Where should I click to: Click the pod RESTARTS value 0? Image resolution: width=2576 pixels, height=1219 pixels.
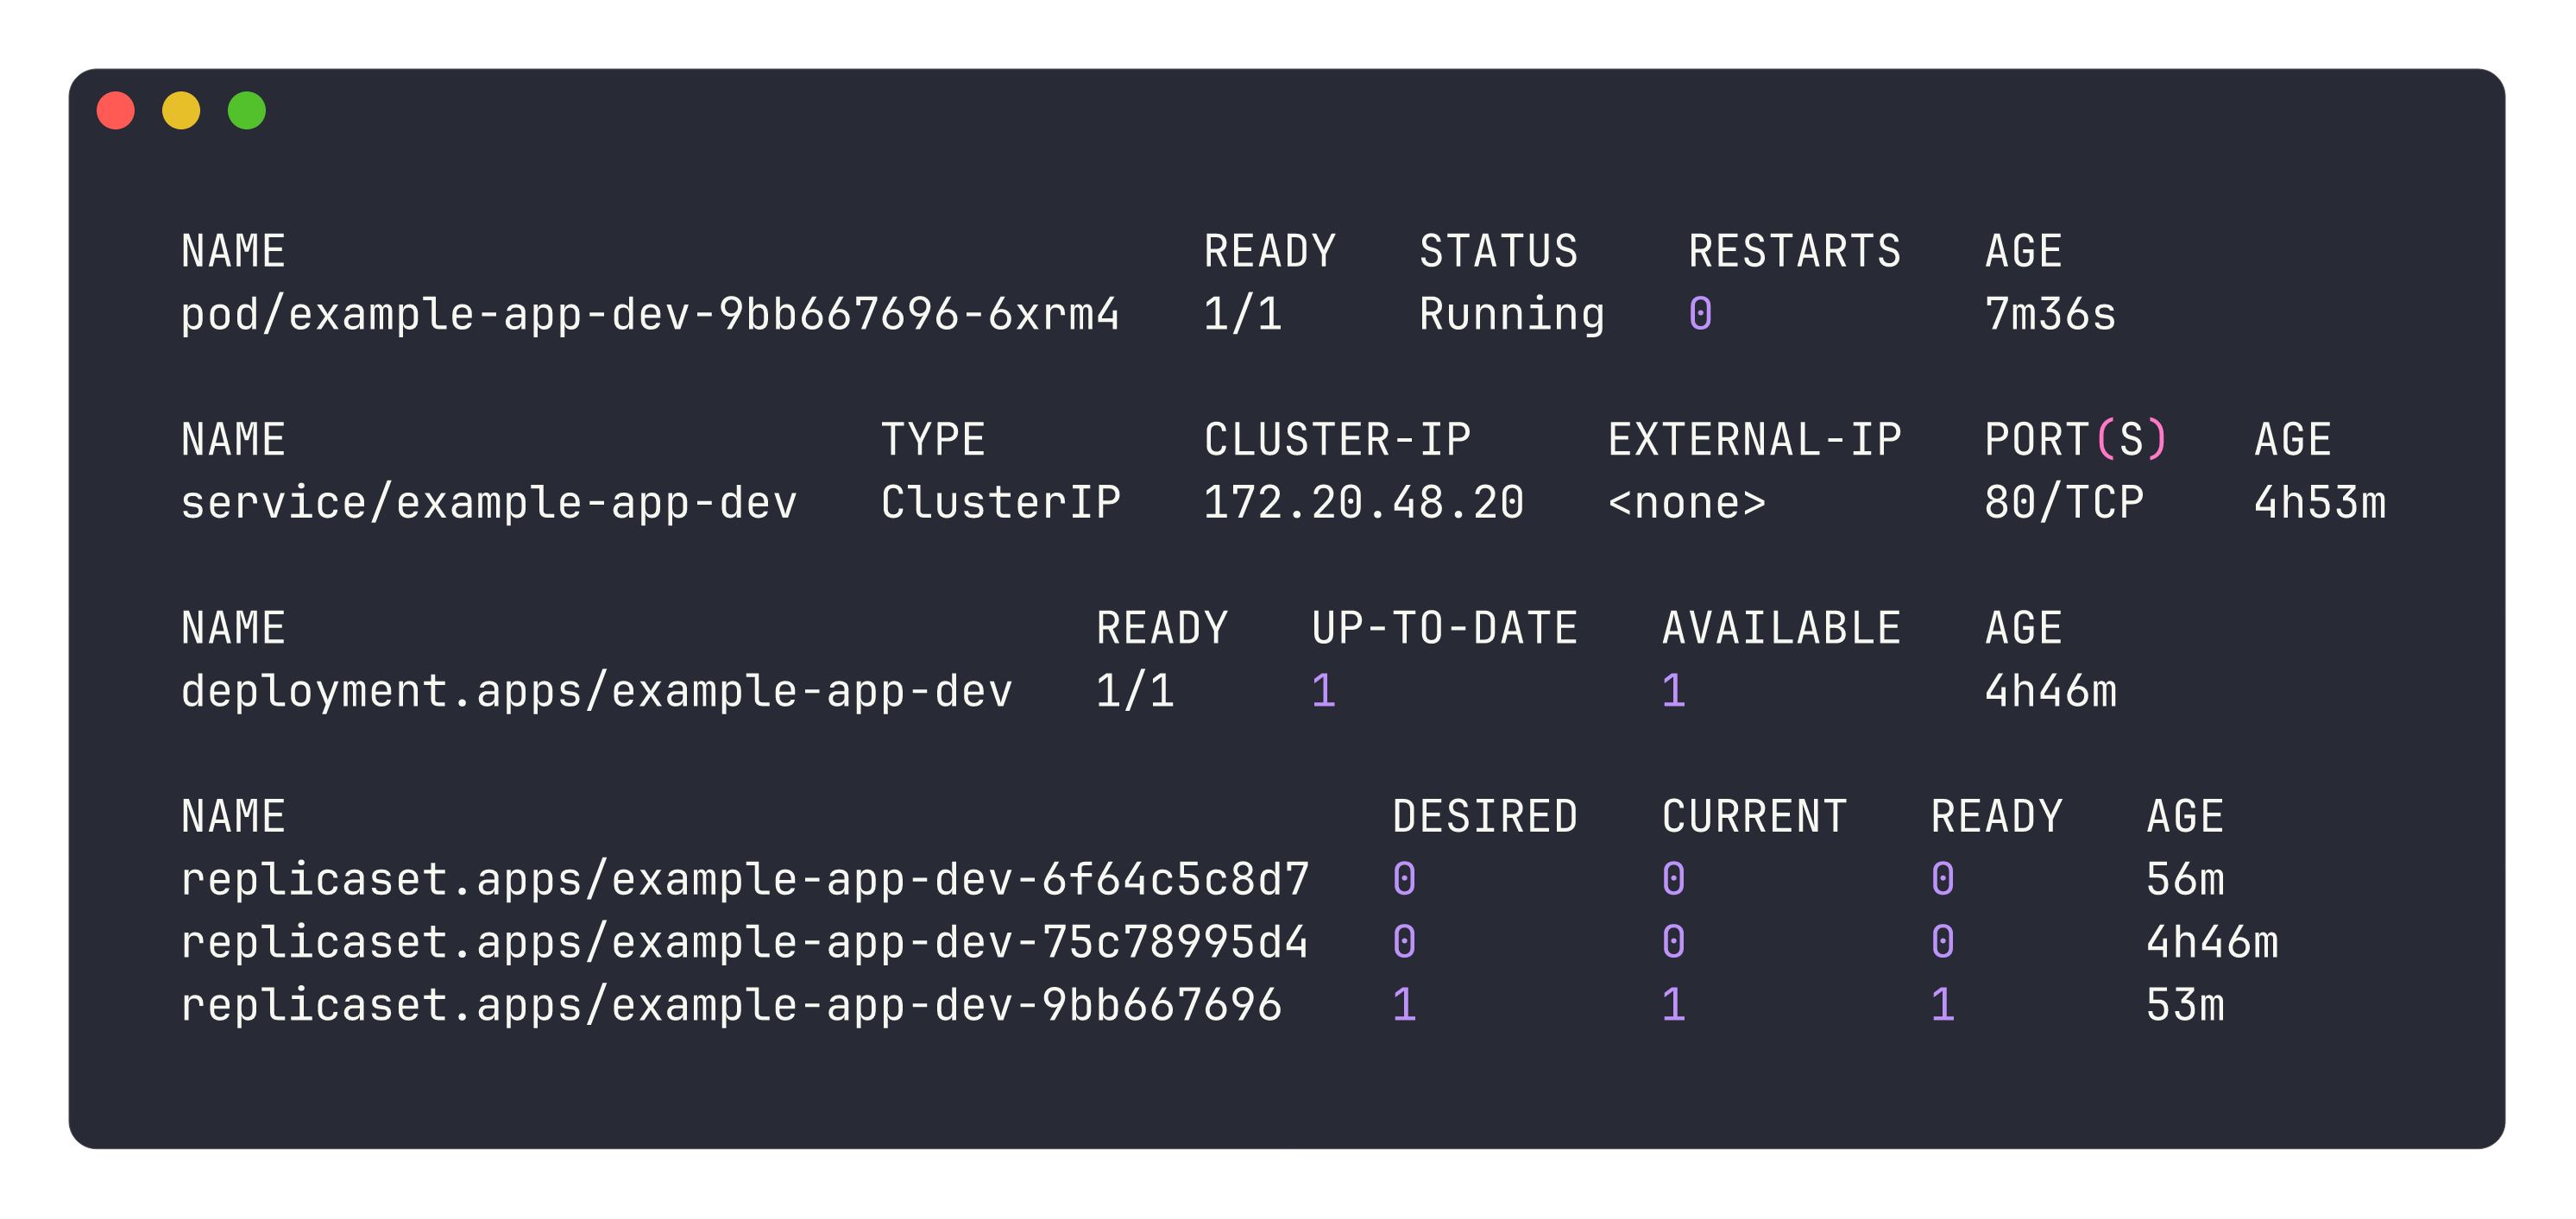pos(1700,314)
